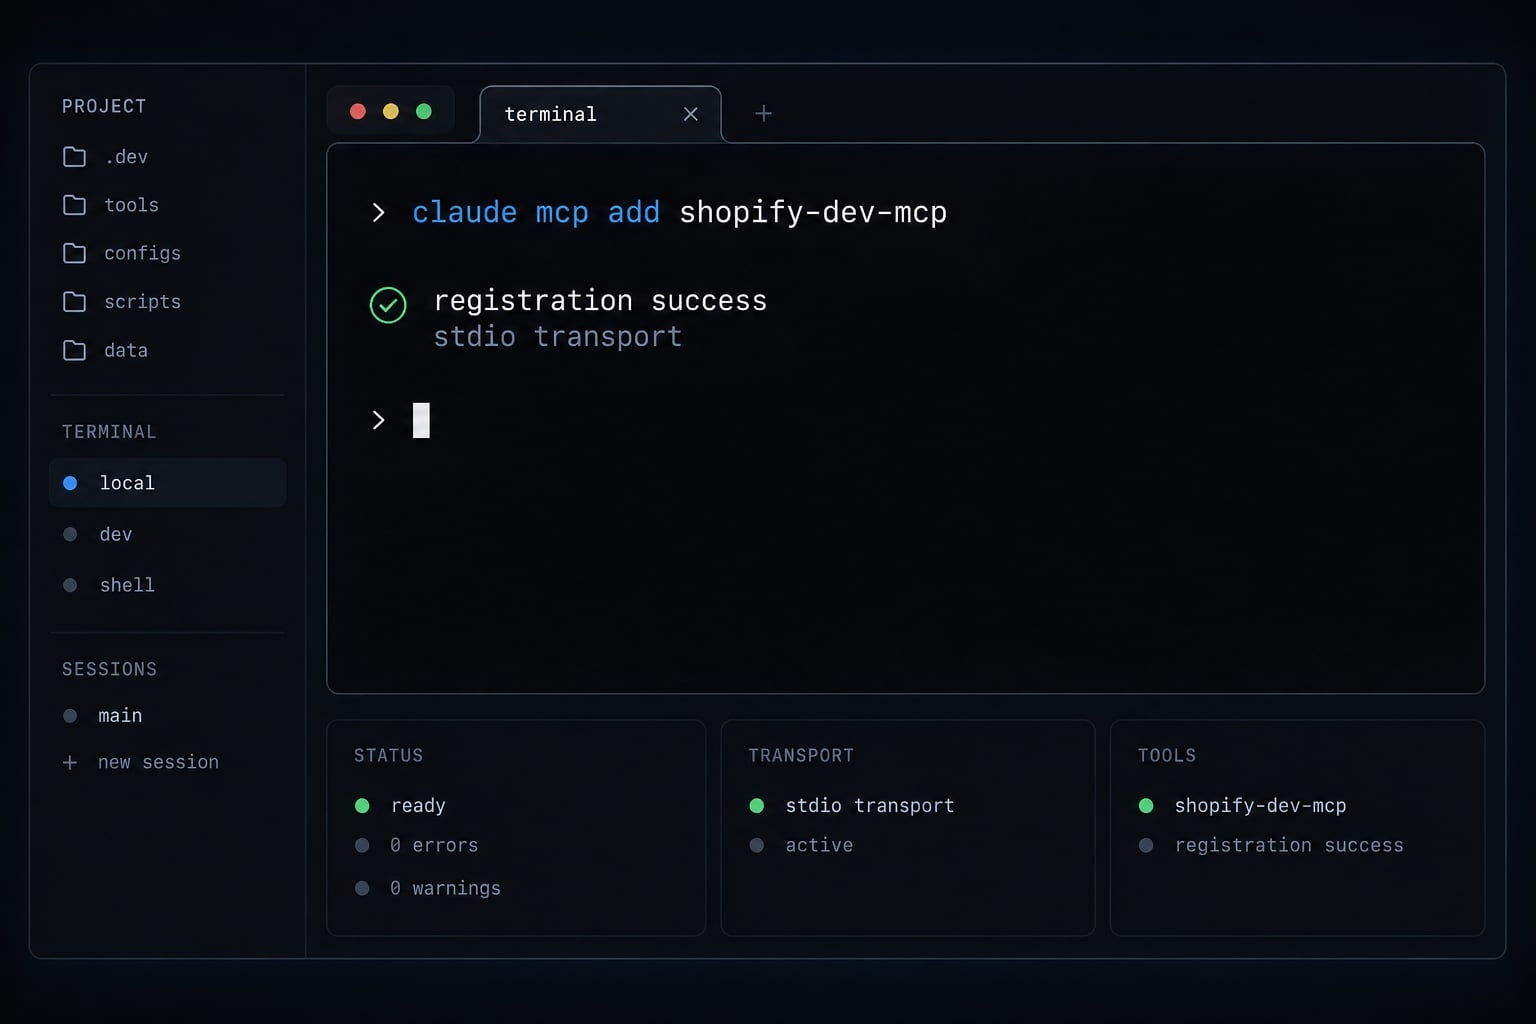This screenshot has height=1024, width=1536.
Task: Open the .dev folder icon
Action: pyautogui.click(x=74, y=157)
